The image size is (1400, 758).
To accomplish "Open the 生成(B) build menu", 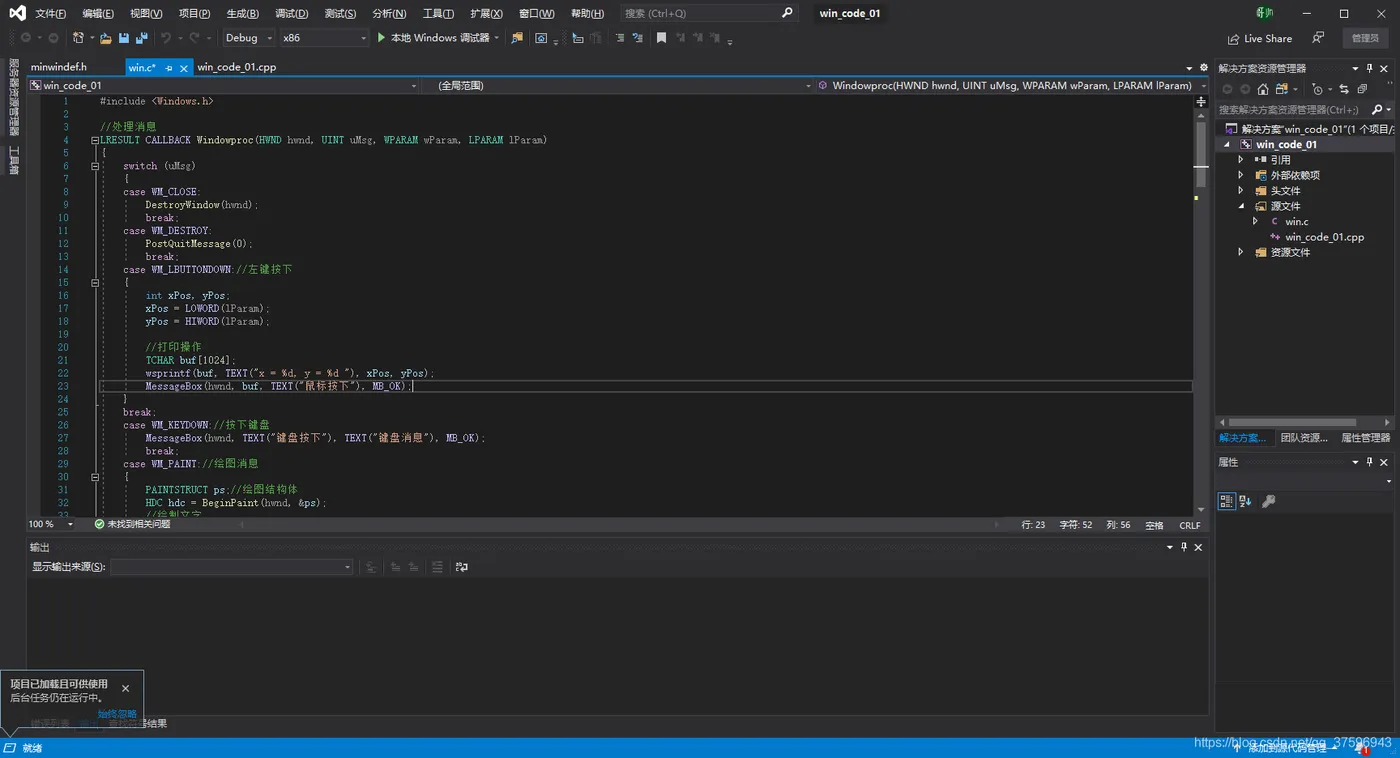I will (x=243, y=14).
